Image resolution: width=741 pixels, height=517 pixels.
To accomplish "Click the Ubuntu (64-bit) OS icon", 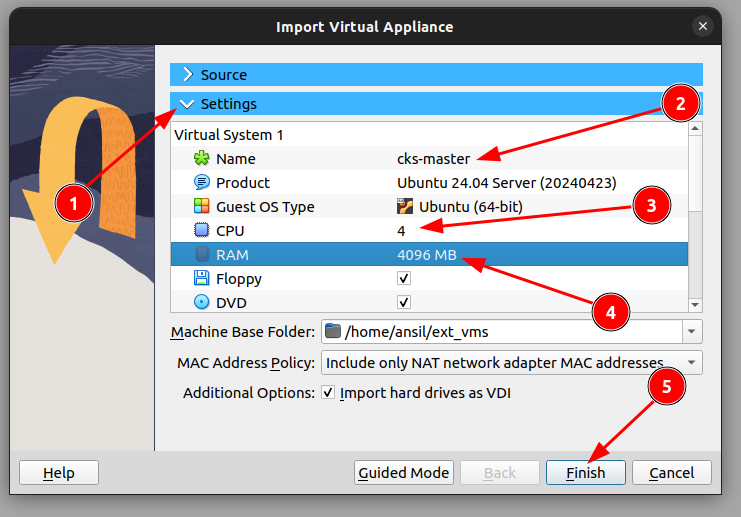I will tap(405, 207).
